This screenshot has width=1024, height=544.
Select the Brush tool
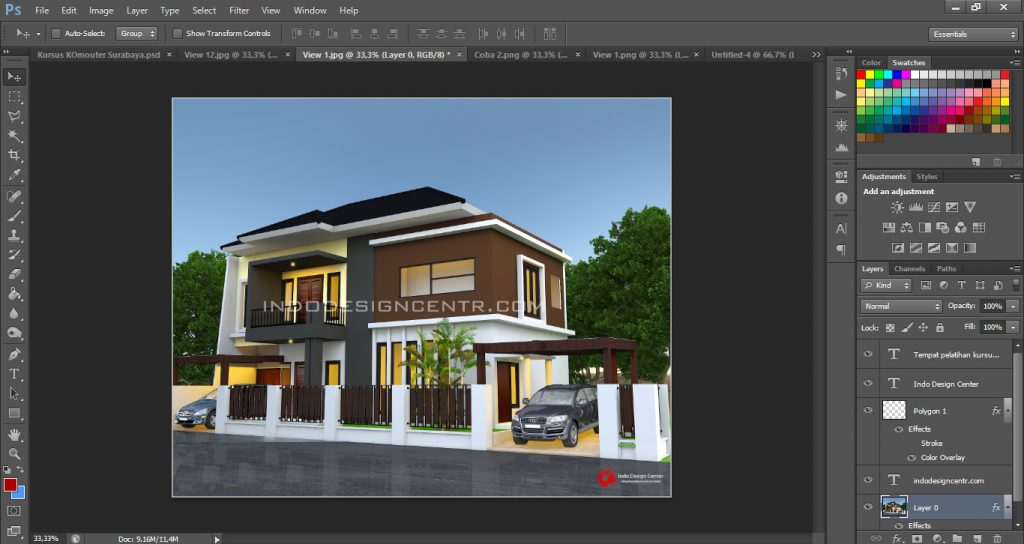14,216
